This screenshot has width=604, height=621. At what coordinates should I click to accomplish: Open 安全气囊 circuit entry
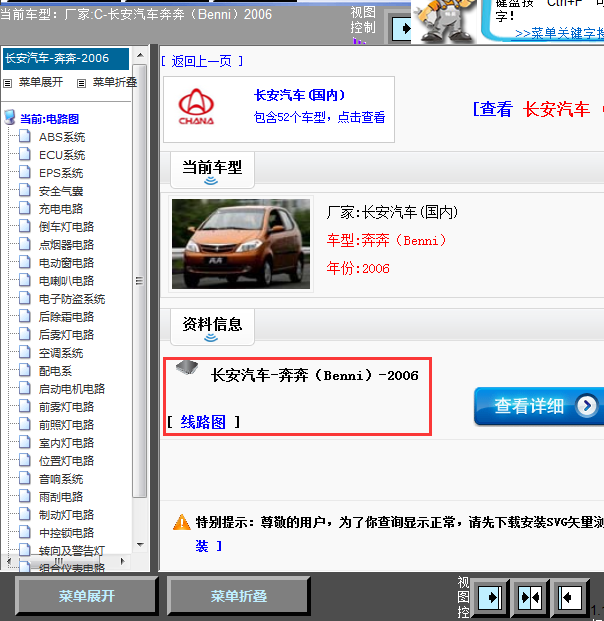coord(61,191)
